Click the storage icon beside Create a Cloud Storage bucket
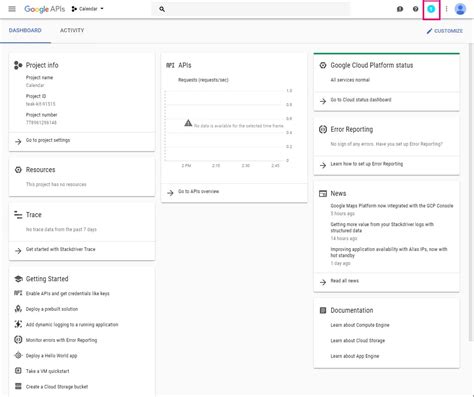Viewport: 474px width, 397px height. tap(18, 386)
